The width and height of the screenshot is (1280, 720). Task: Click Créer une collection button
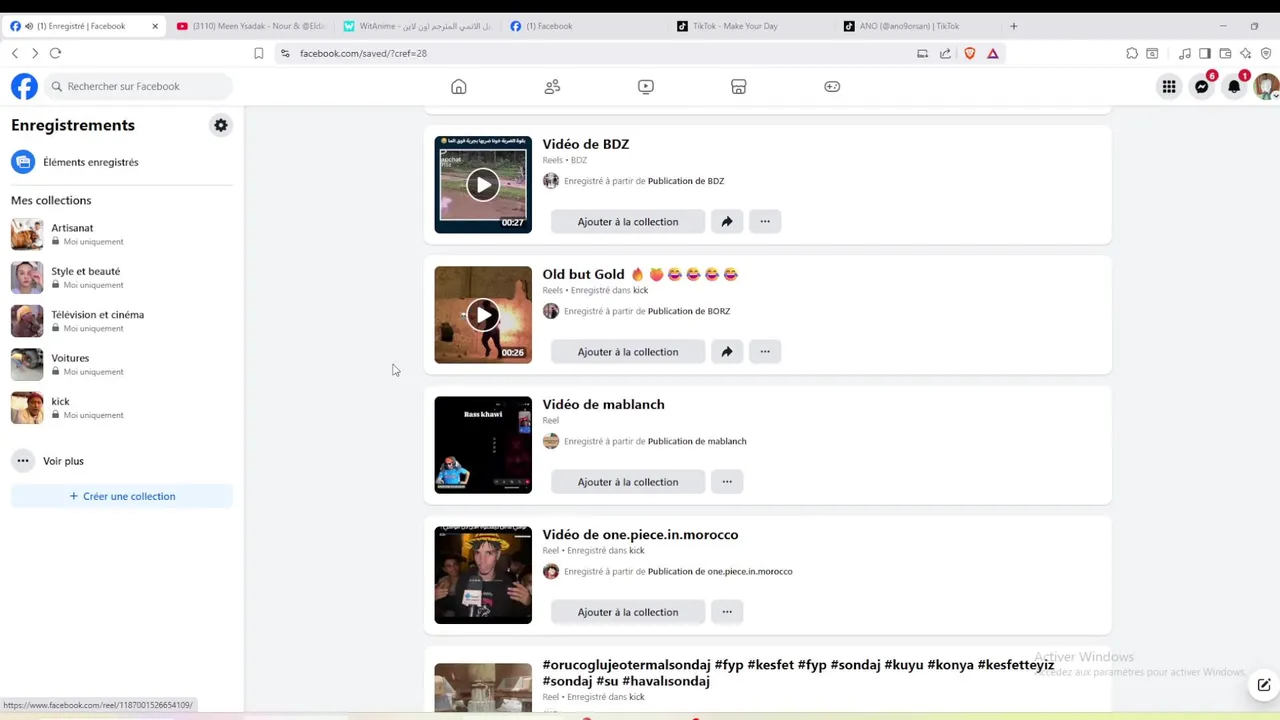(122, 496)
